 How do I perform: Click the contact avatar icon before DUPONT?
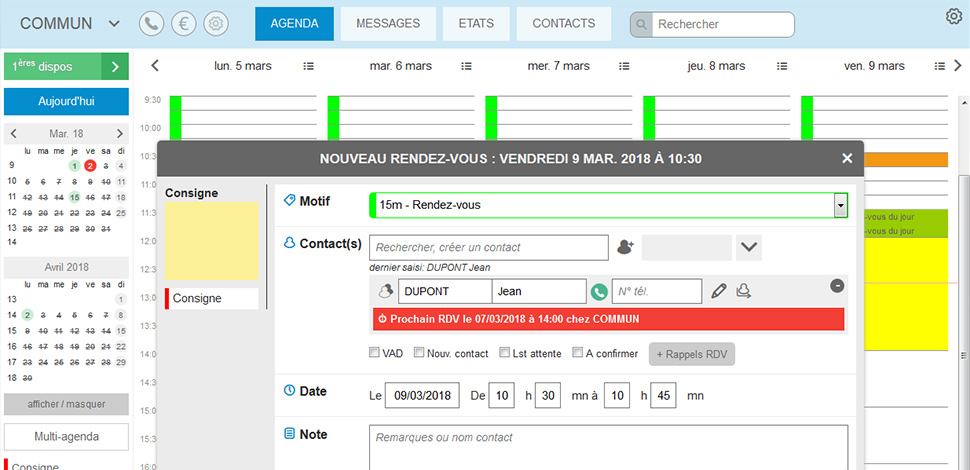387,291
